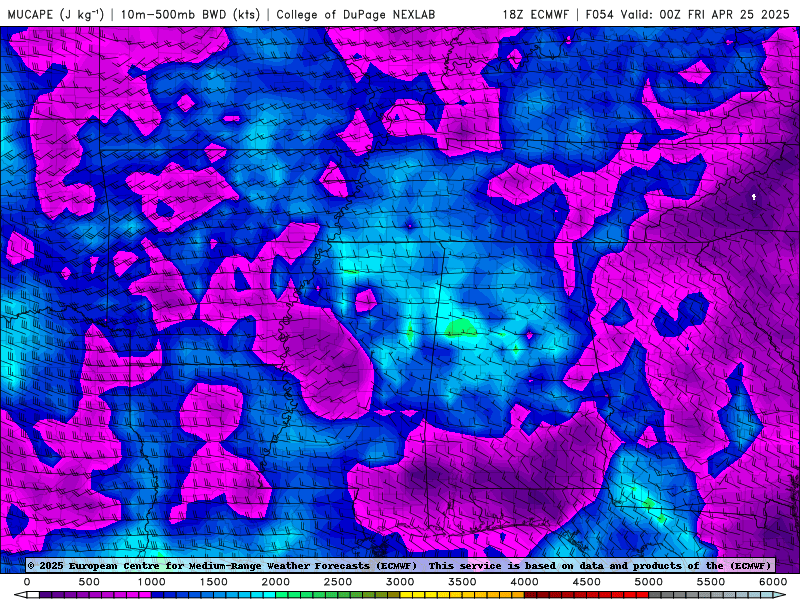This screenshot has width=800, height=600.
Task: Click the 4000 value on the color scale
Action: coord(524,582)
